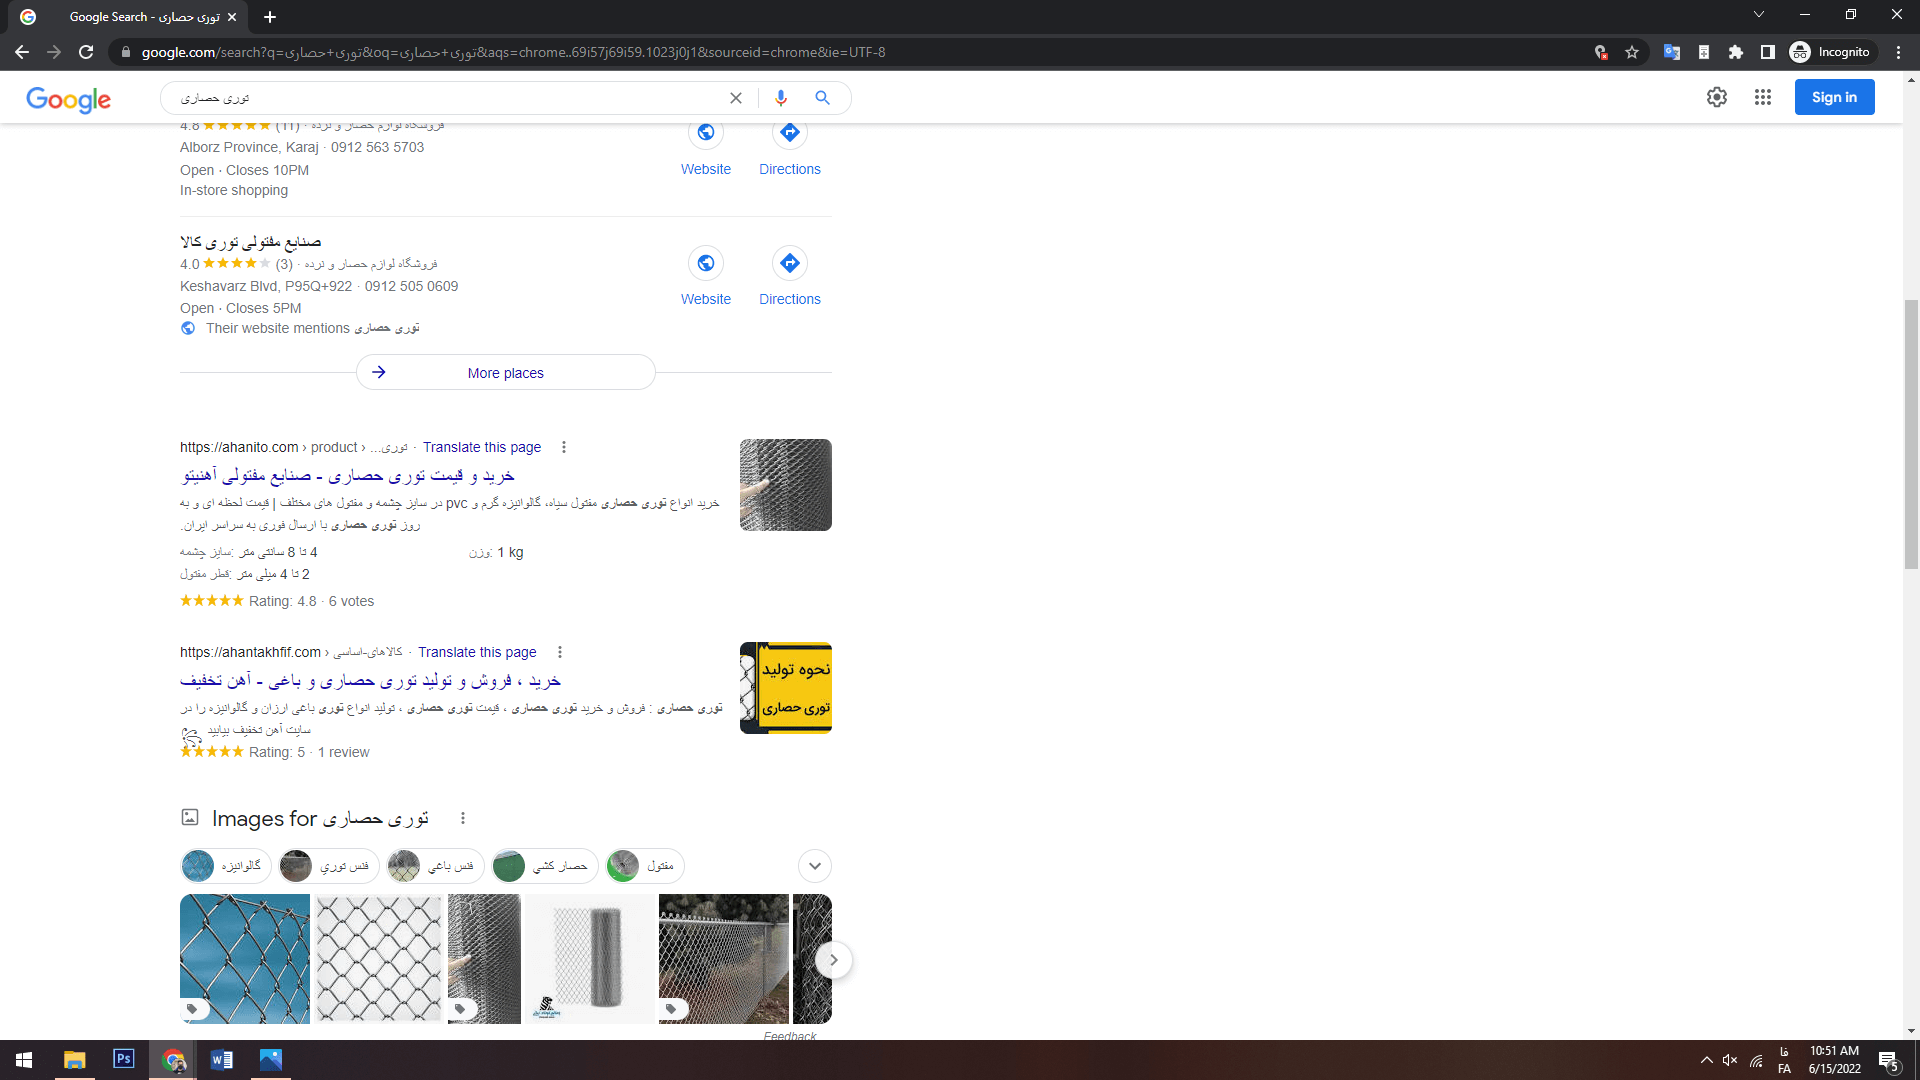Open the ahanito.com result options menu
Viewport: 1920px width, 1080px height.
click(564, 447)
